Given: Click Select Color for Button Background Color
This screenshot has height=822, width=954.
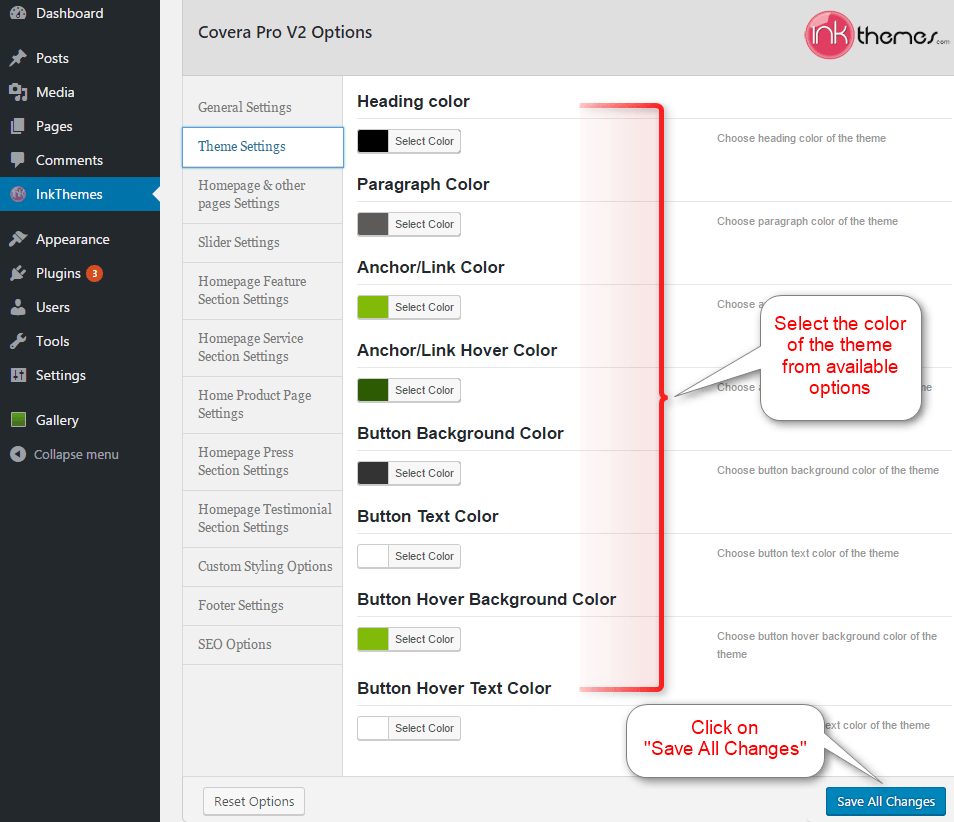Looking at the screenshot, I should pyautogui.click(x=424, y=473).
